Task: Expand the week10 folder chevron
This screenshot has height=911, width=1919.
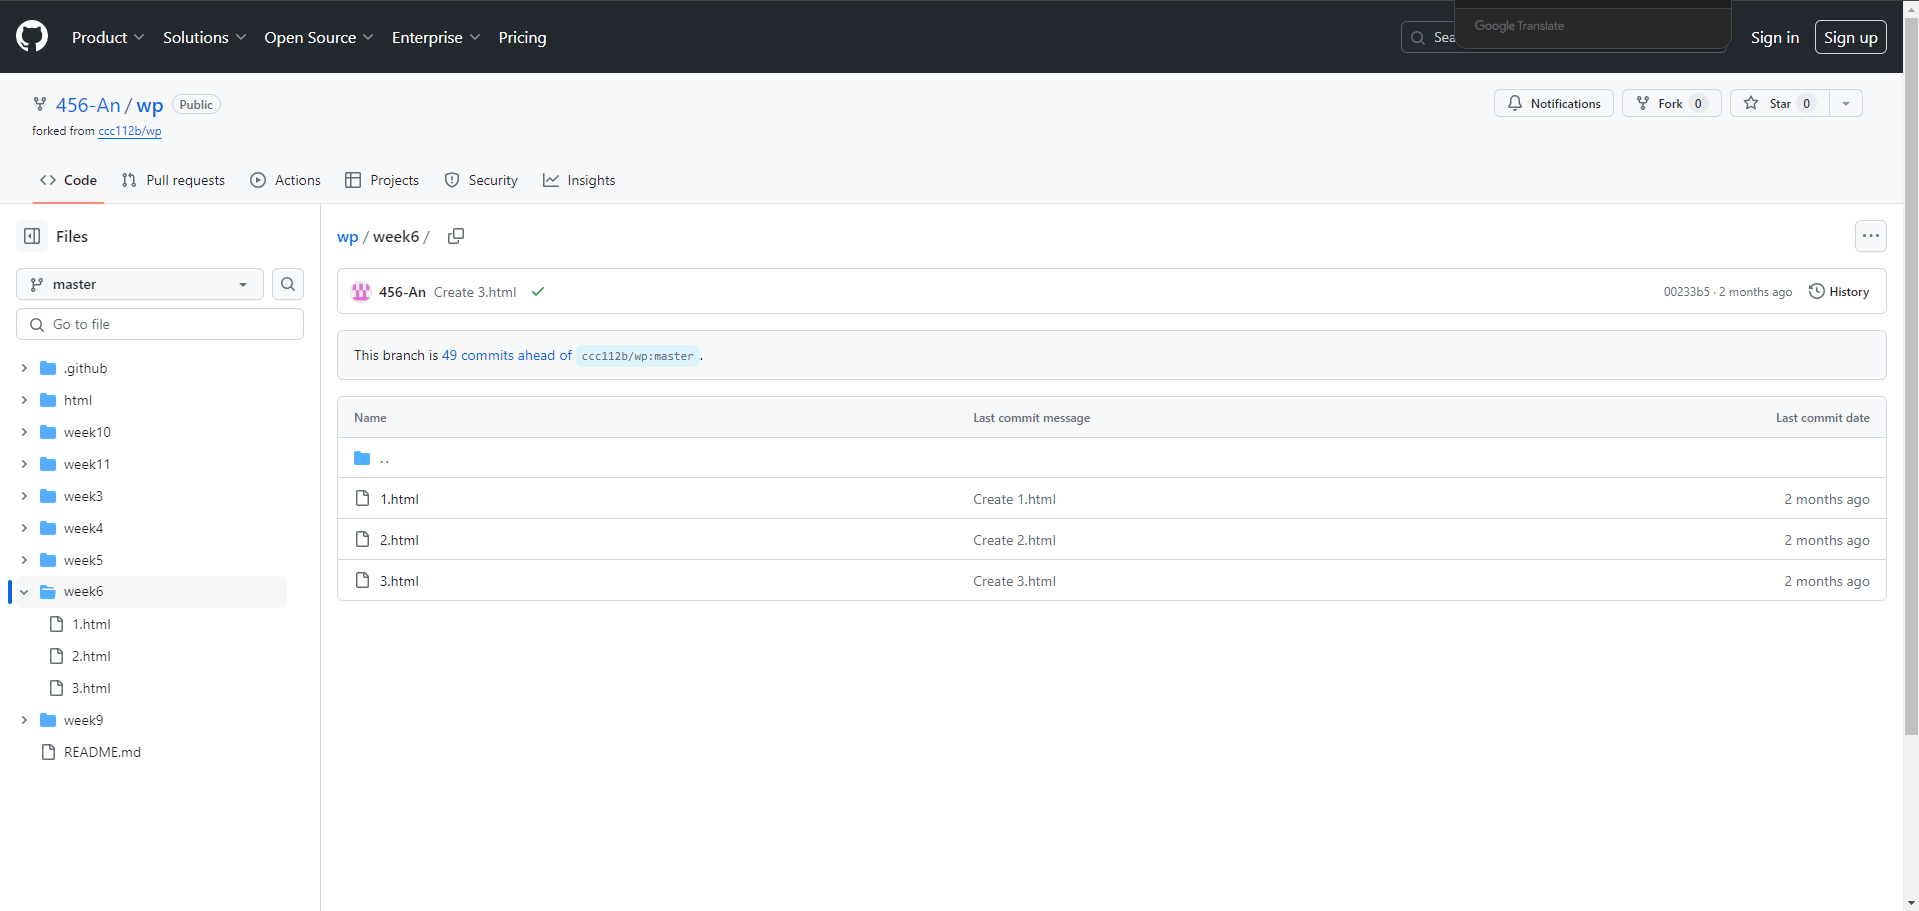Action: pyautogui.click(x=24, y=432)
